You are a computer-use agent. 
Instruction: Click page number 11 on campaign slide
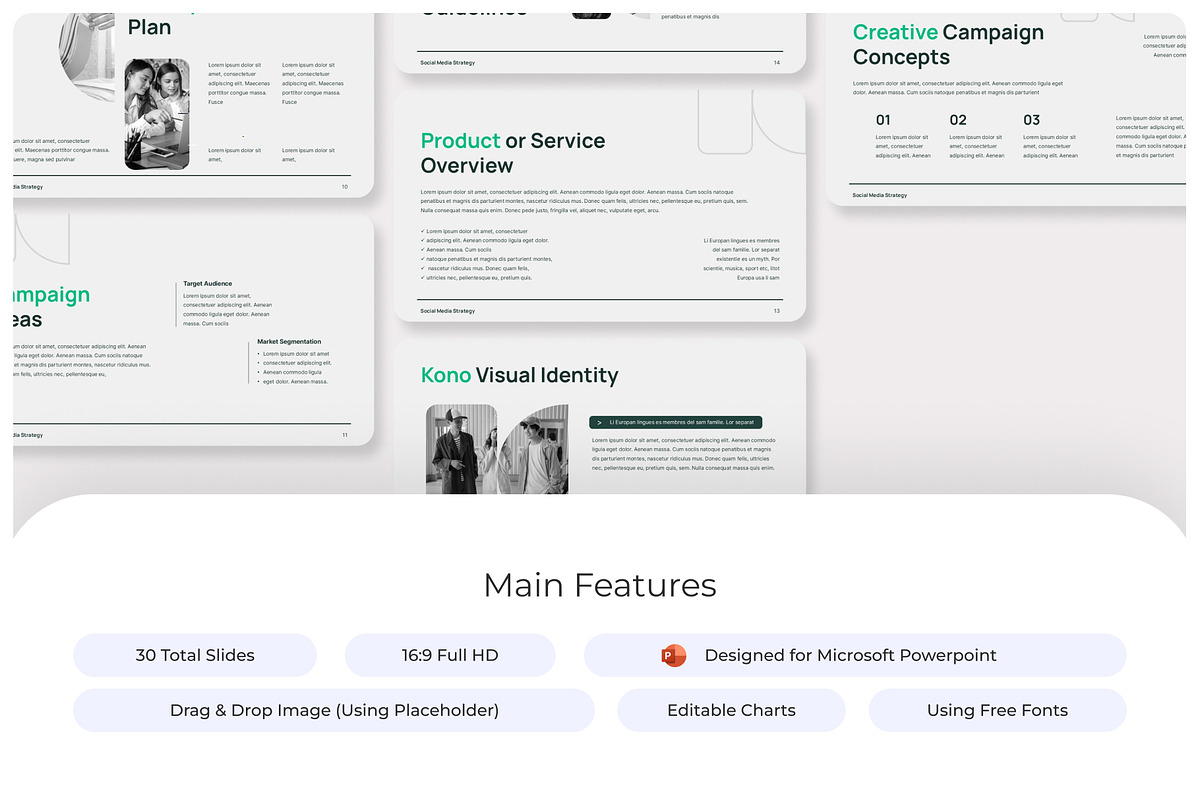pyautogui.click(x=345, y=435)
